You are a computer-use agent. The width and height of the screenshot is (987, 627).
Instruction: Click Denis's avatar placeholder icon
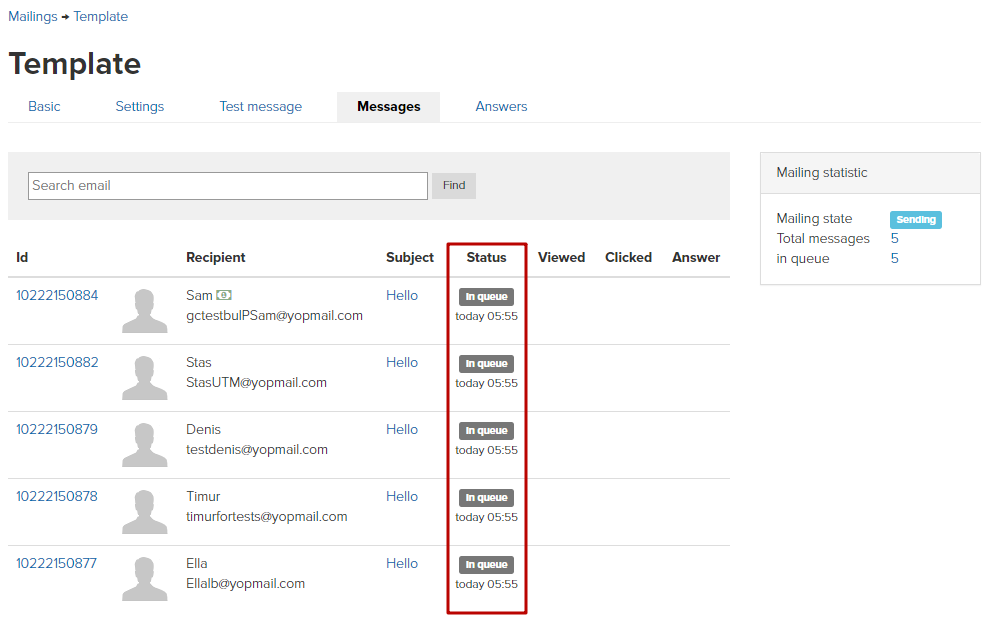click(x=145, y=445)
